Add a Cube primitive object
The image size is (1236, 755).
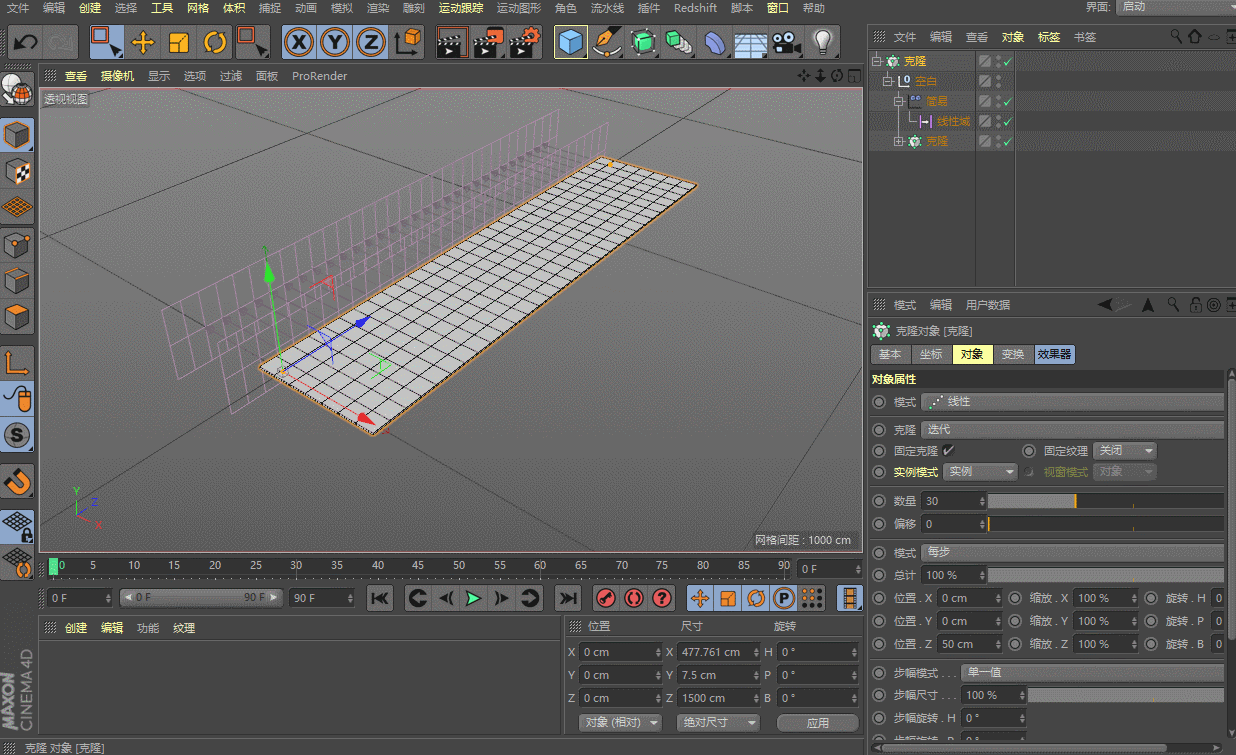pos(570,42)
